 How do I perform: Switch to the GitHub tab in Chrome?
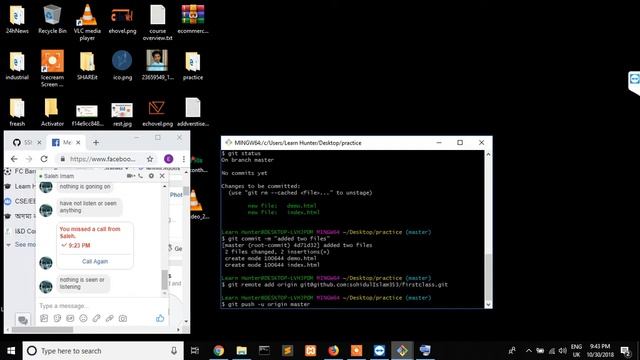(x=22, y=142)
